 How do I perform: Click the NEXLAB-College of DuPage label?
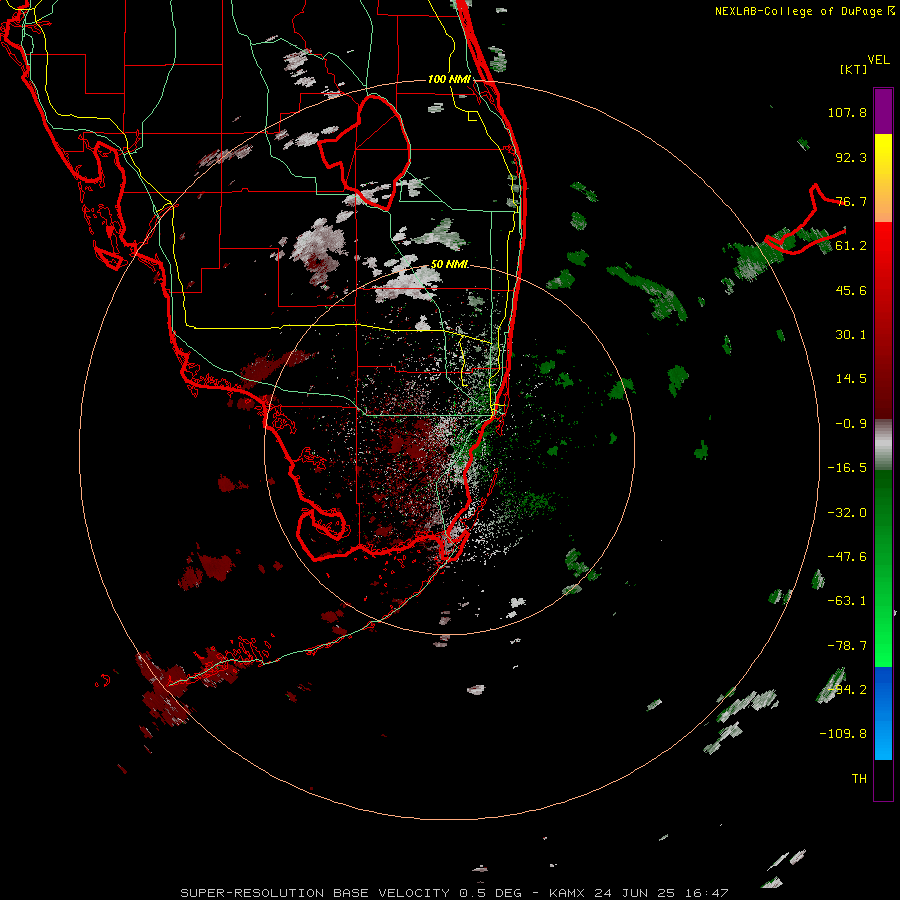[801, 11]
